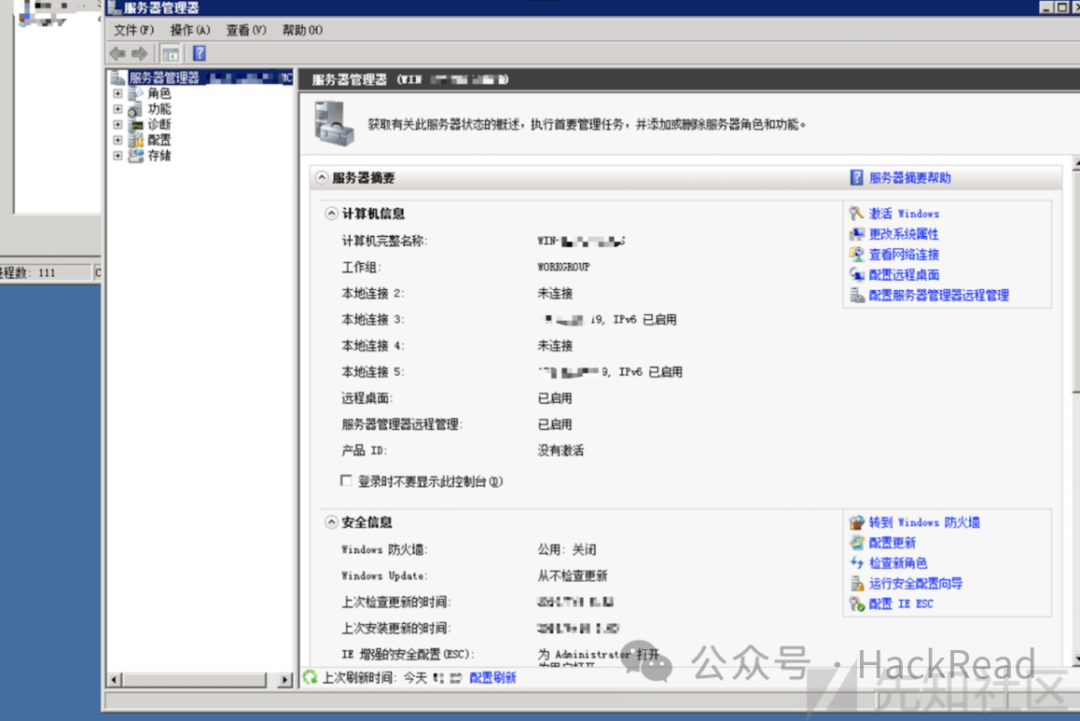The height and width of the screenshot is (721, 1080).
Task: Expand the 诊断 tree node
Action: point(118,125)
